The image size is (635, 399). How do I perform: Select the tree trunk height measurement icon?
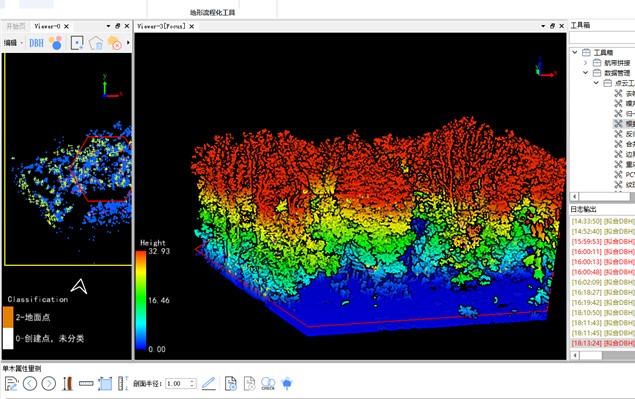coord(68,383)
